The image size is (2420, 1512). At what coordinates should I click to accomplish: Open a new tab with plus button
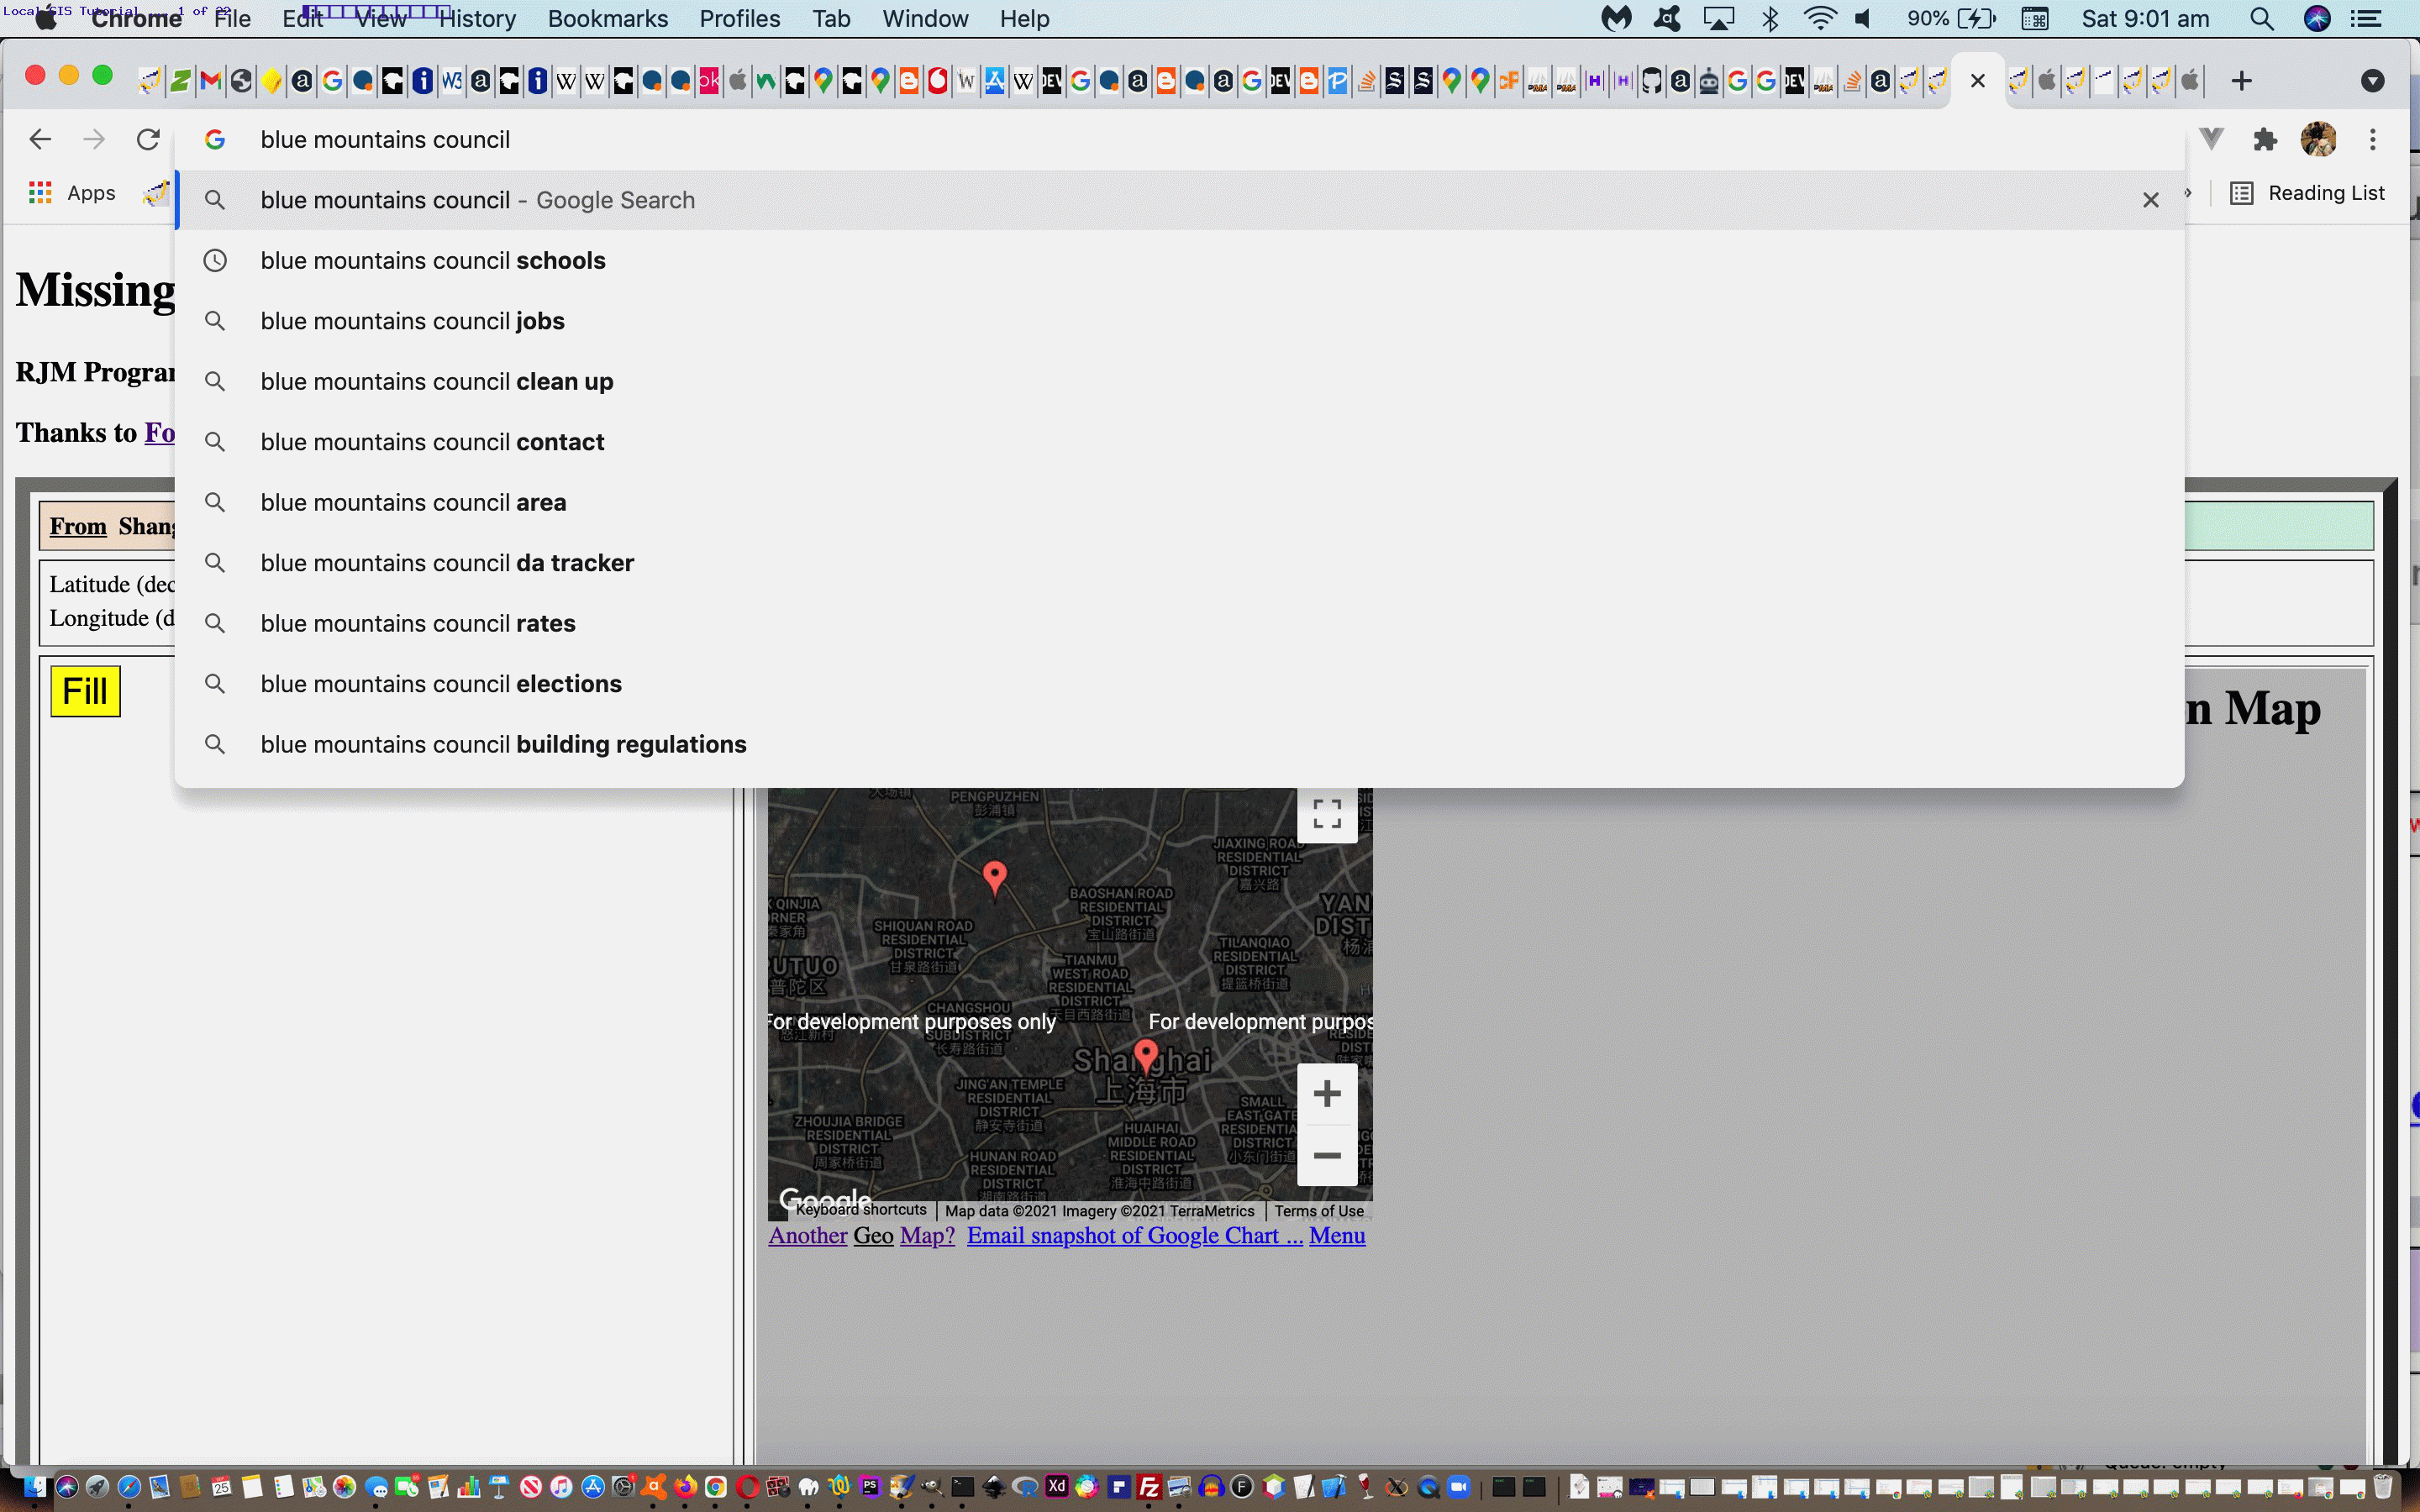coord(2241,81)
